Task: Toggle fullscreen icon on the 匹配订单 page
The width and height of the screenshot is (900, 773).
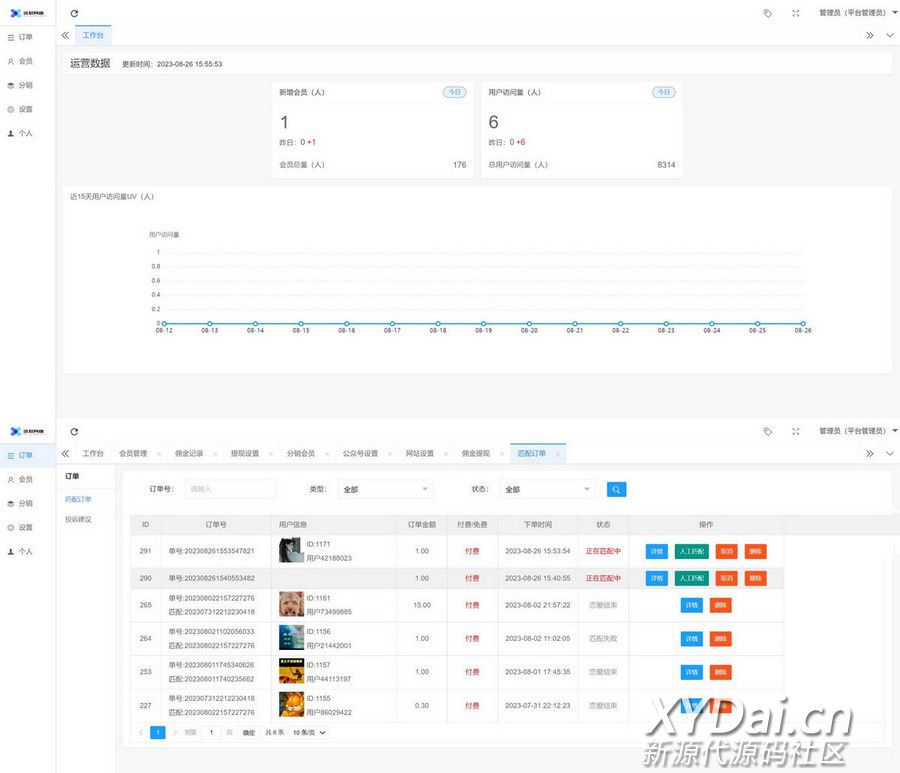Action: click(x=796, y=432)
